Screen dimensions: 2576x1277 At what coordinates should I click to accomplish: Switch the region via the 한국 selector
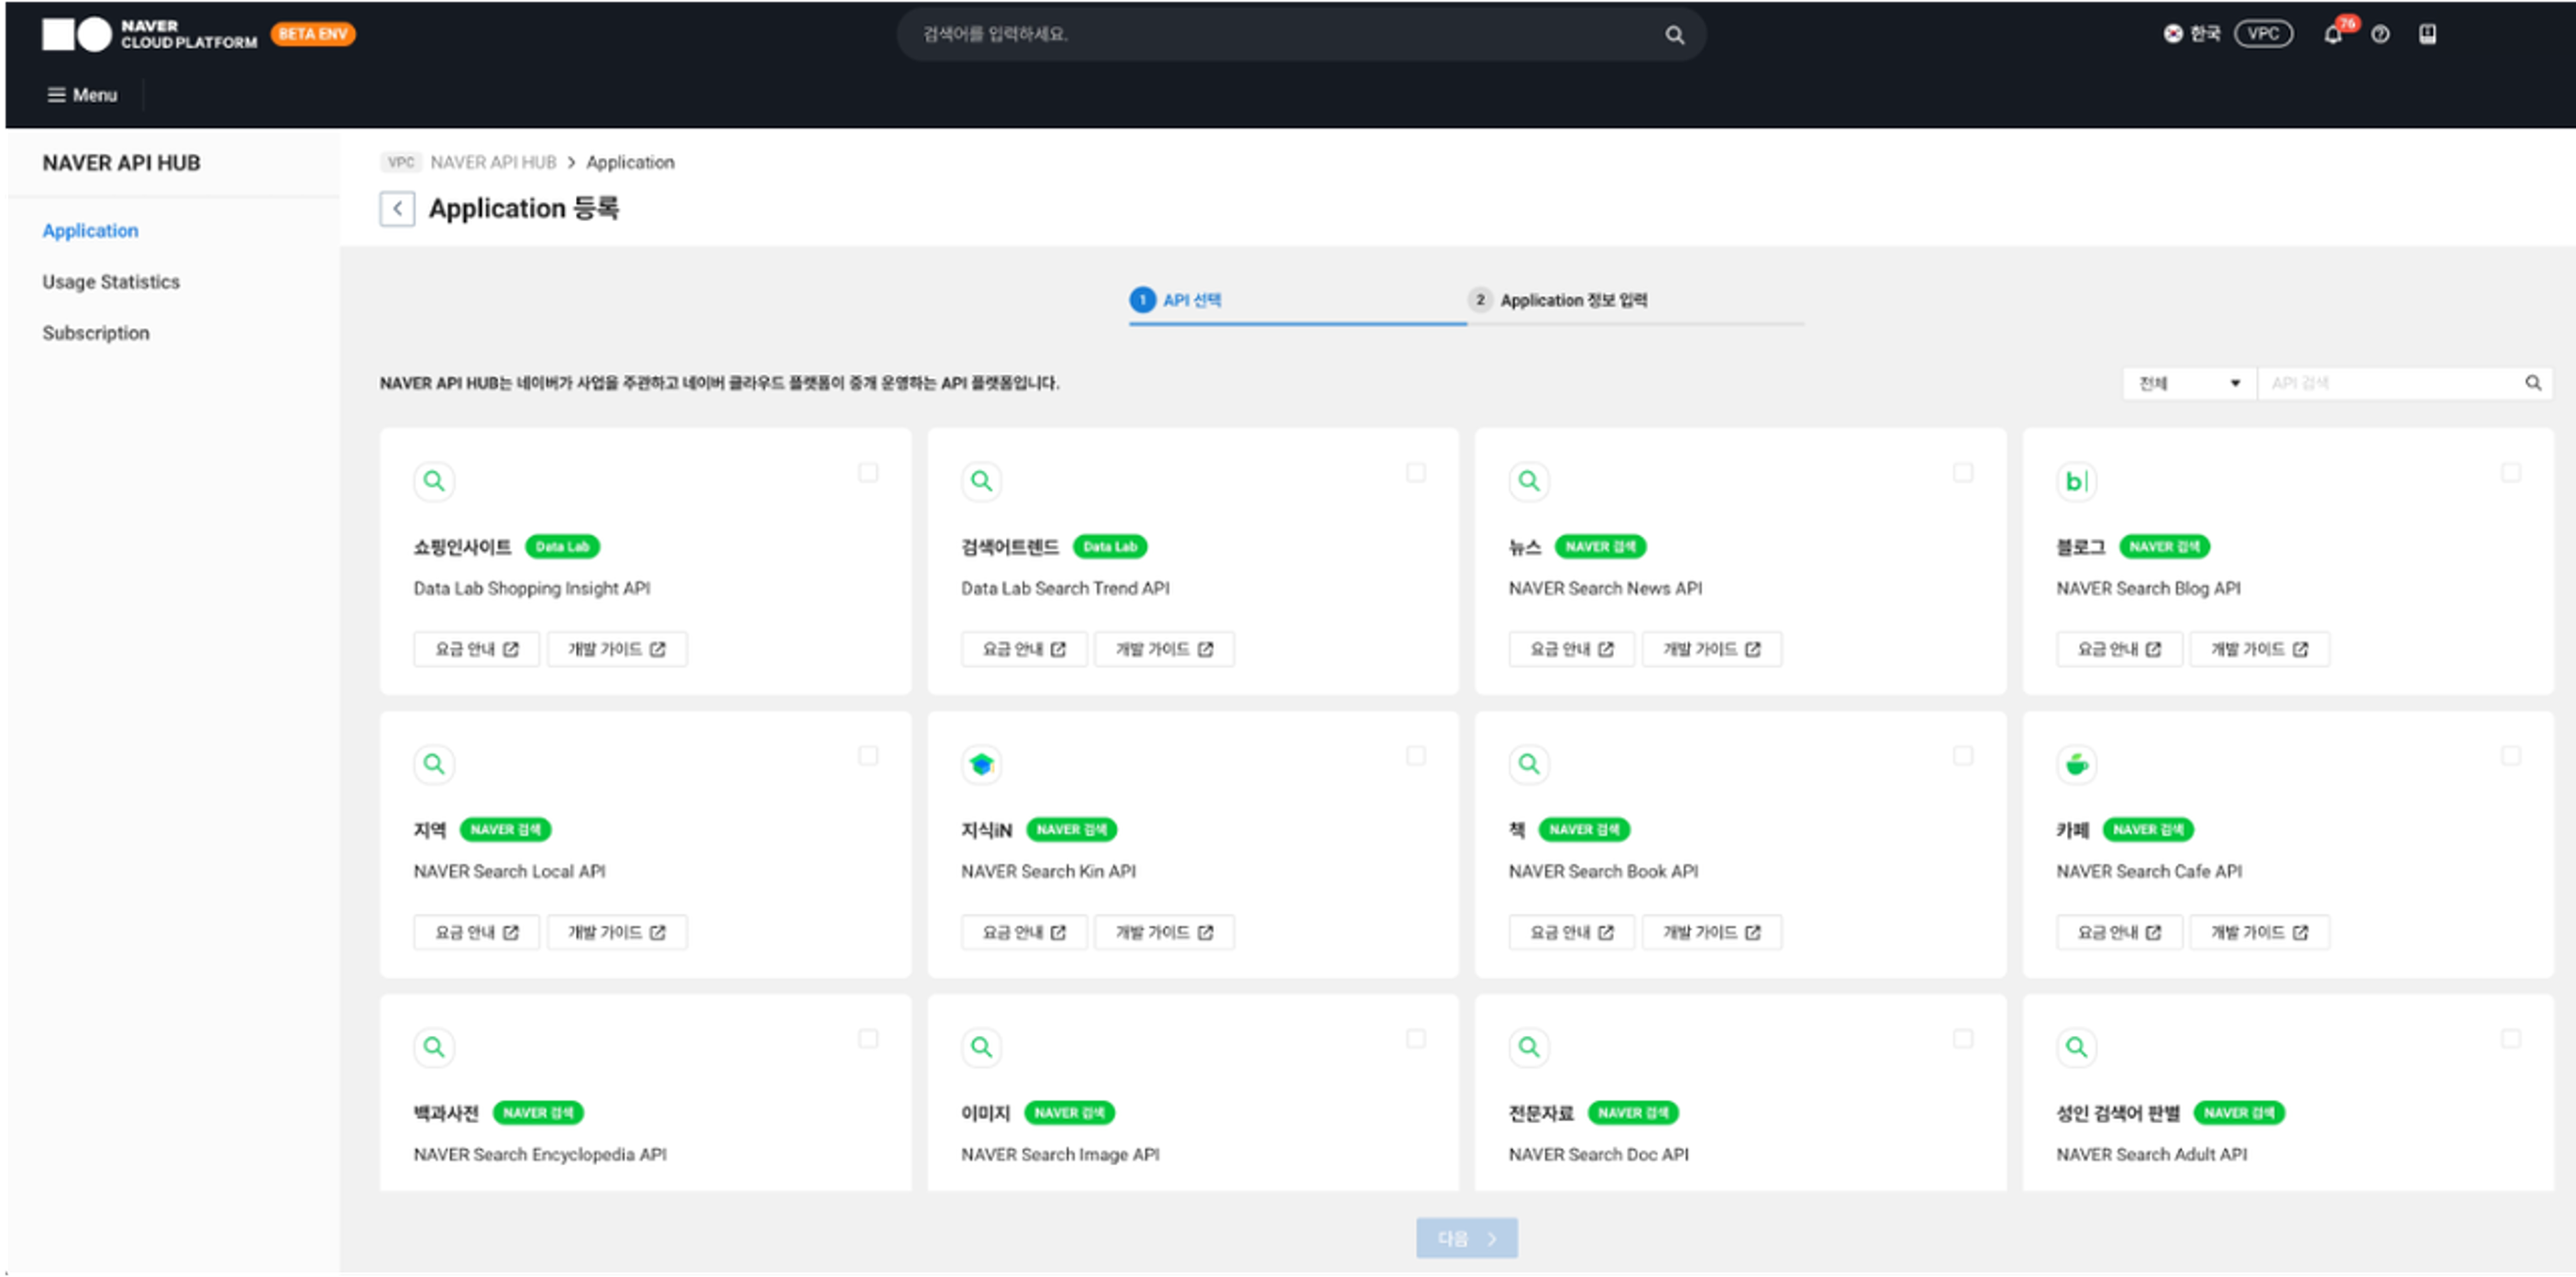2192,34
